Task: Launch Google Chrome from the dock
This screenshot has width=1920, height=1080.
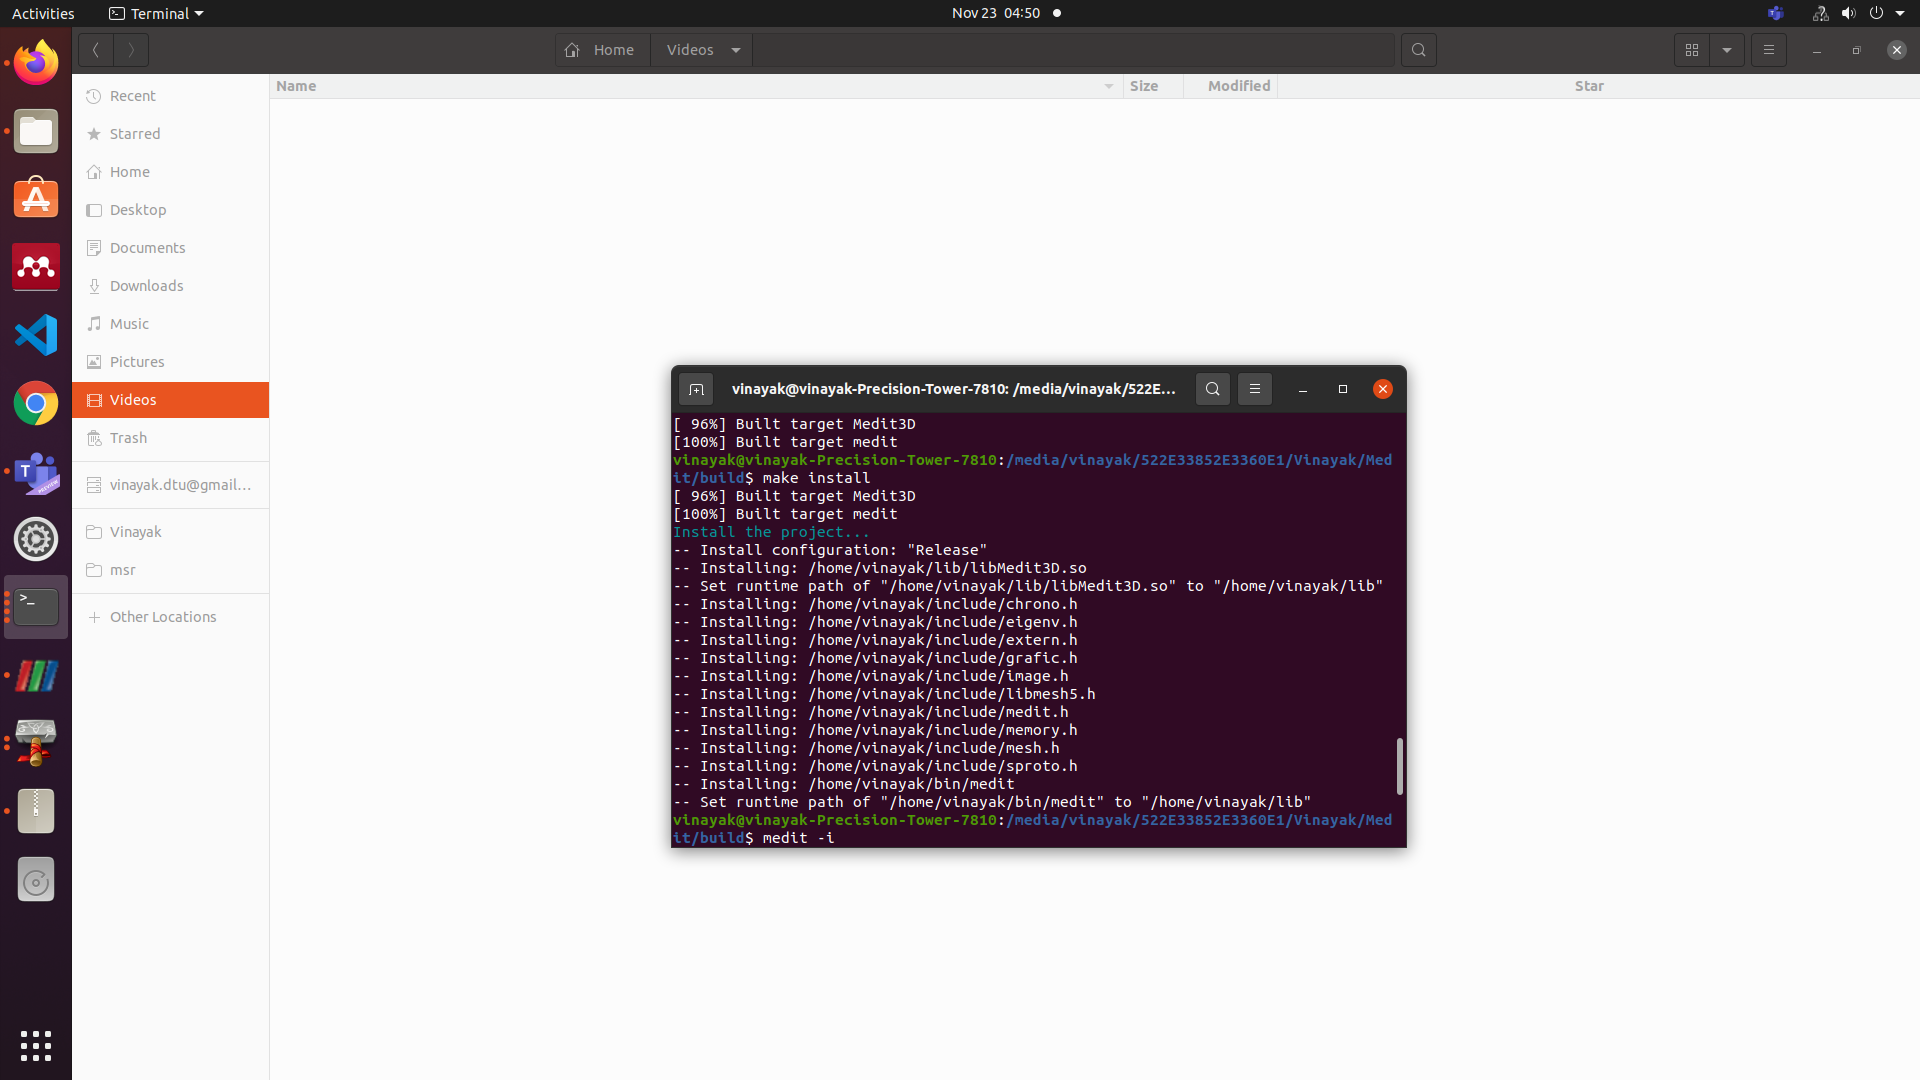Action: coord(36,403)
